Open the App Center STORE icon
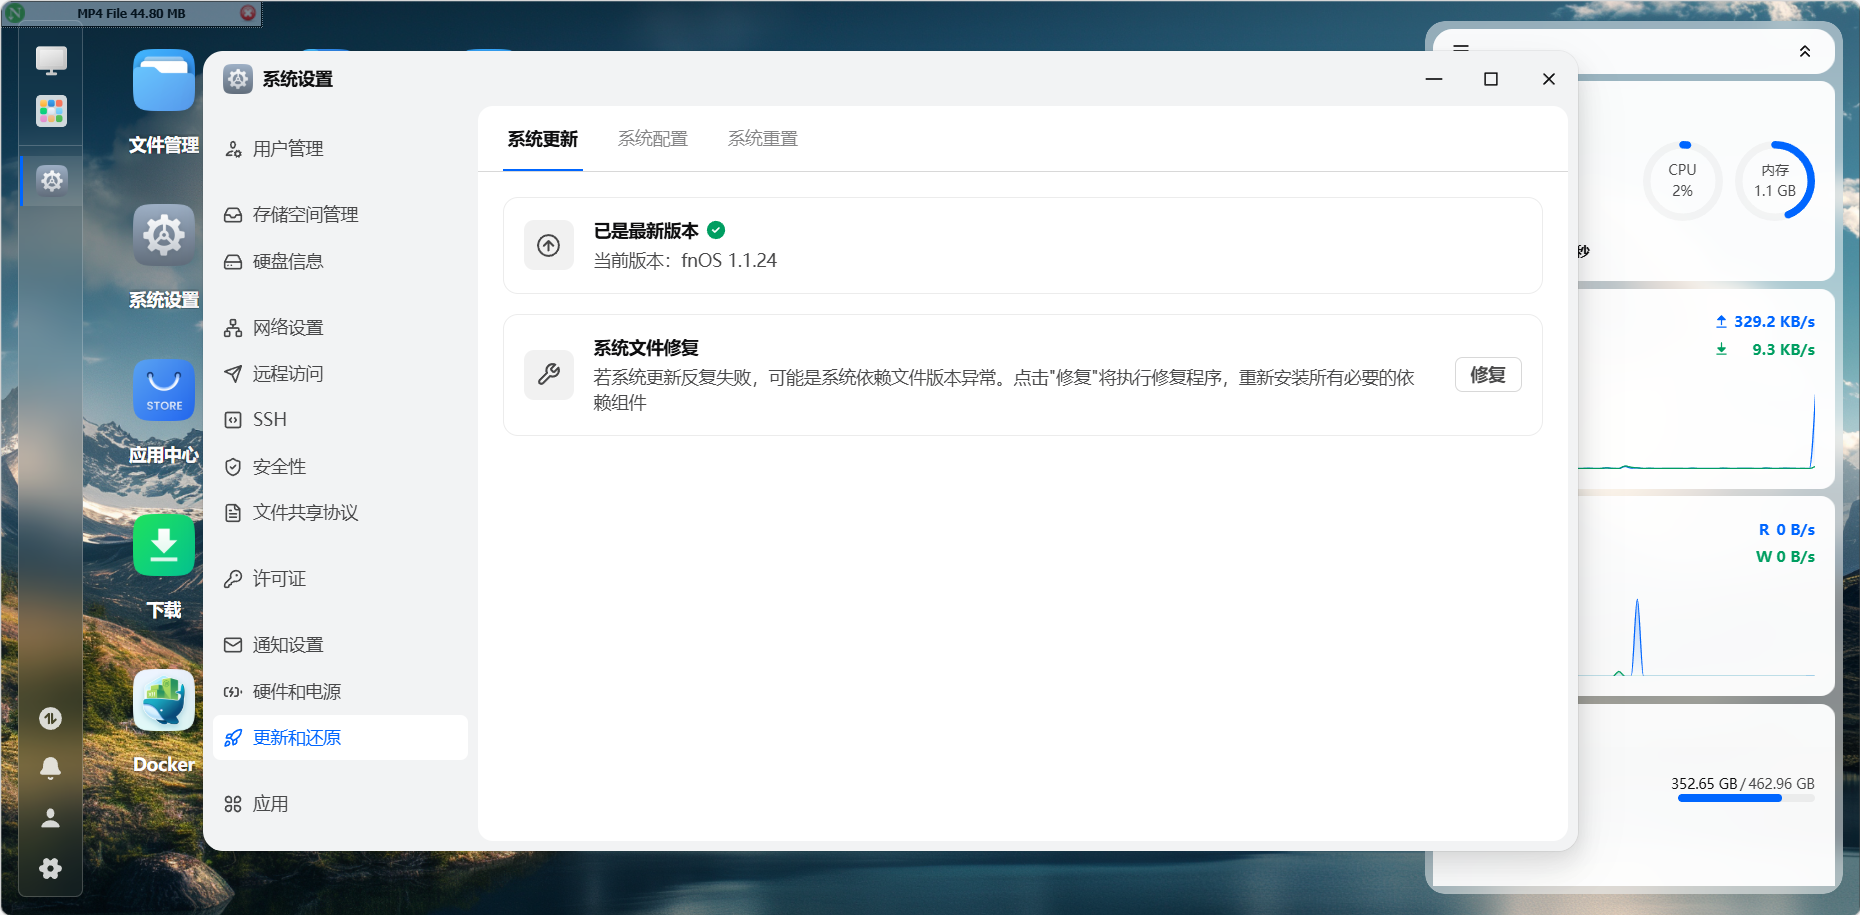 click(x=163, y=390)
